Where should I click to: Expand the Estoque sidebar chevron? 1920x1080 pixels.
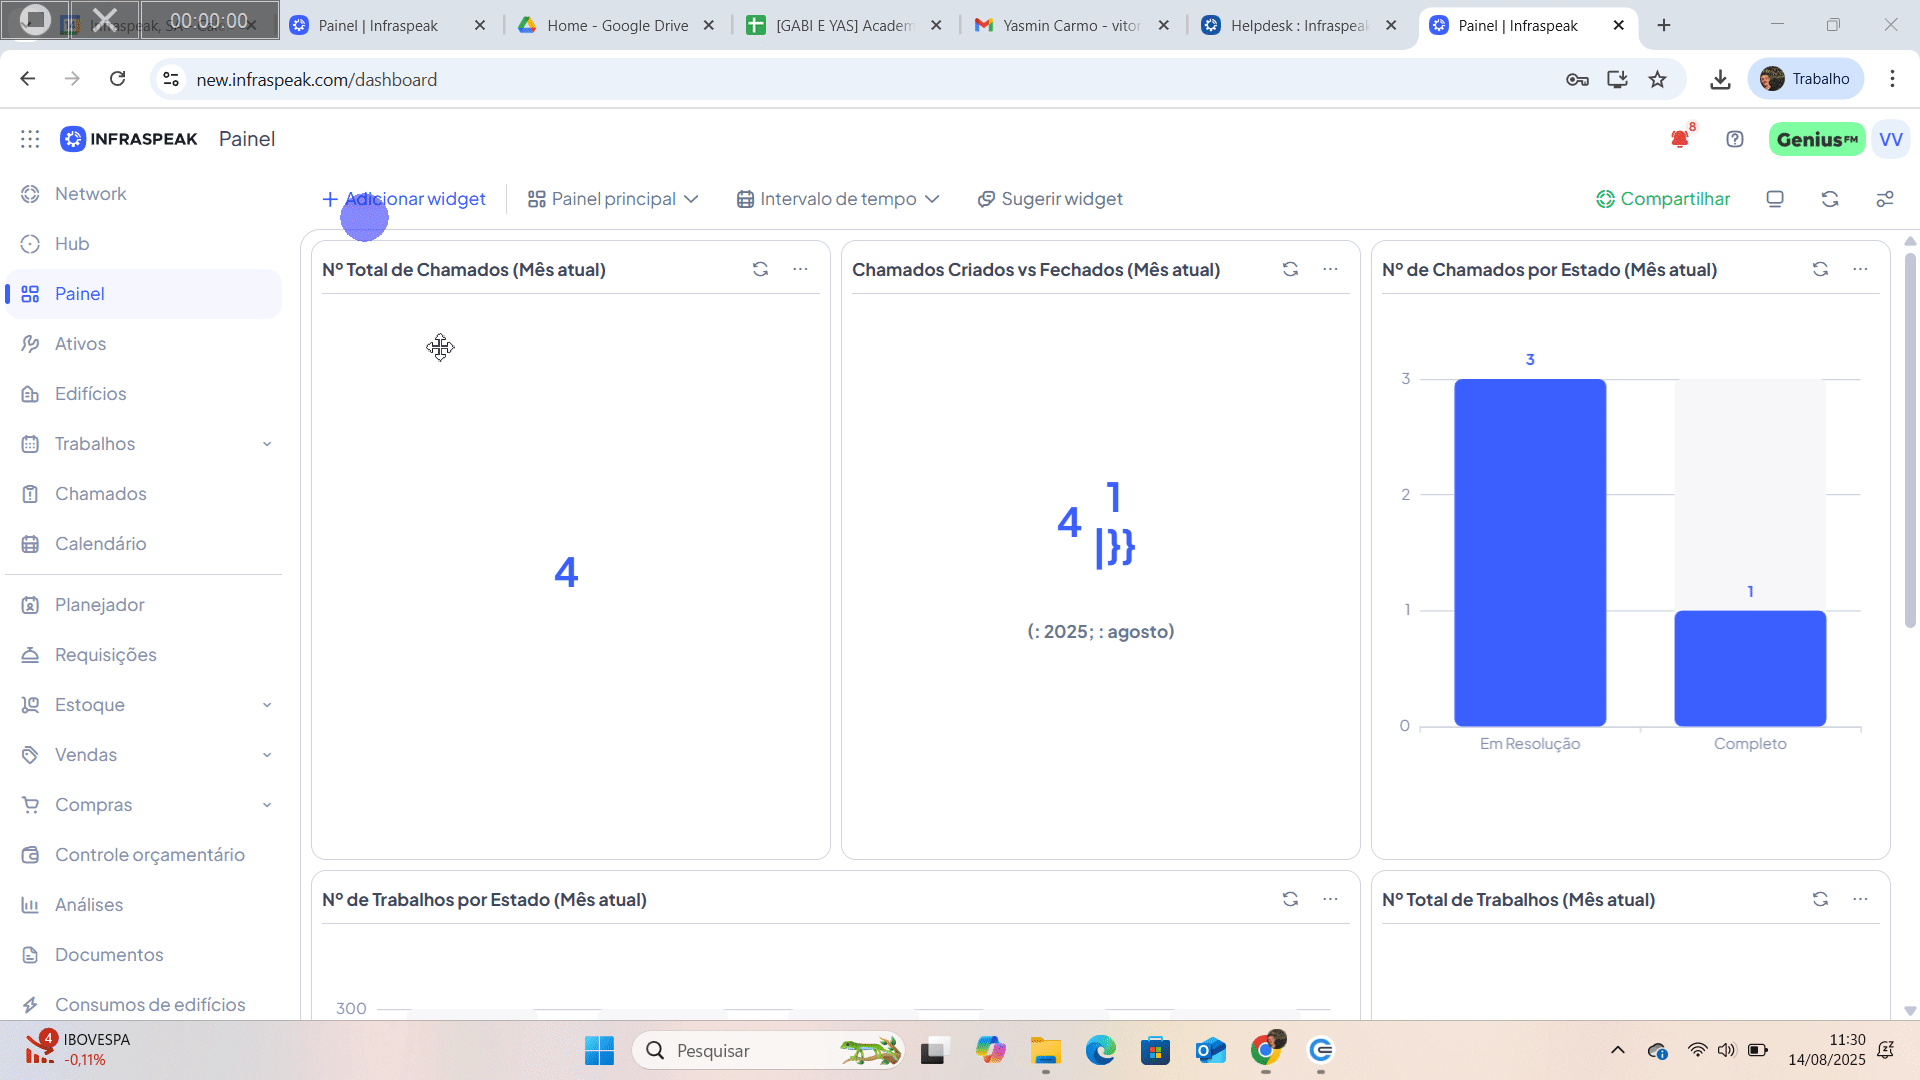[x=267, y=705]
